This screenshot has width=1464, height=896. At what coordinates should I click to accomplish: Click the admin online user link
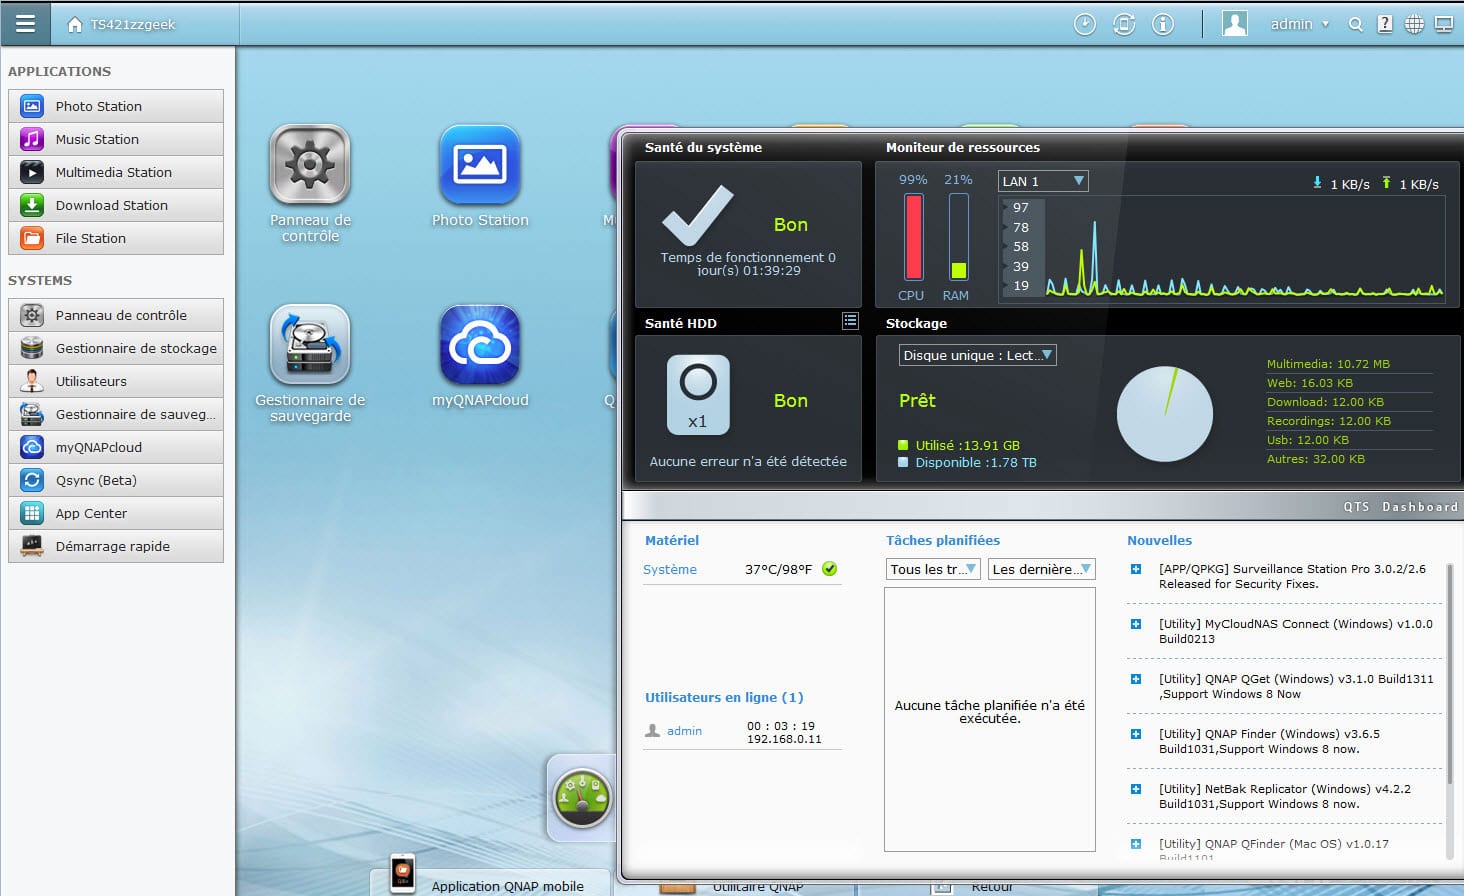coord(684,731)
